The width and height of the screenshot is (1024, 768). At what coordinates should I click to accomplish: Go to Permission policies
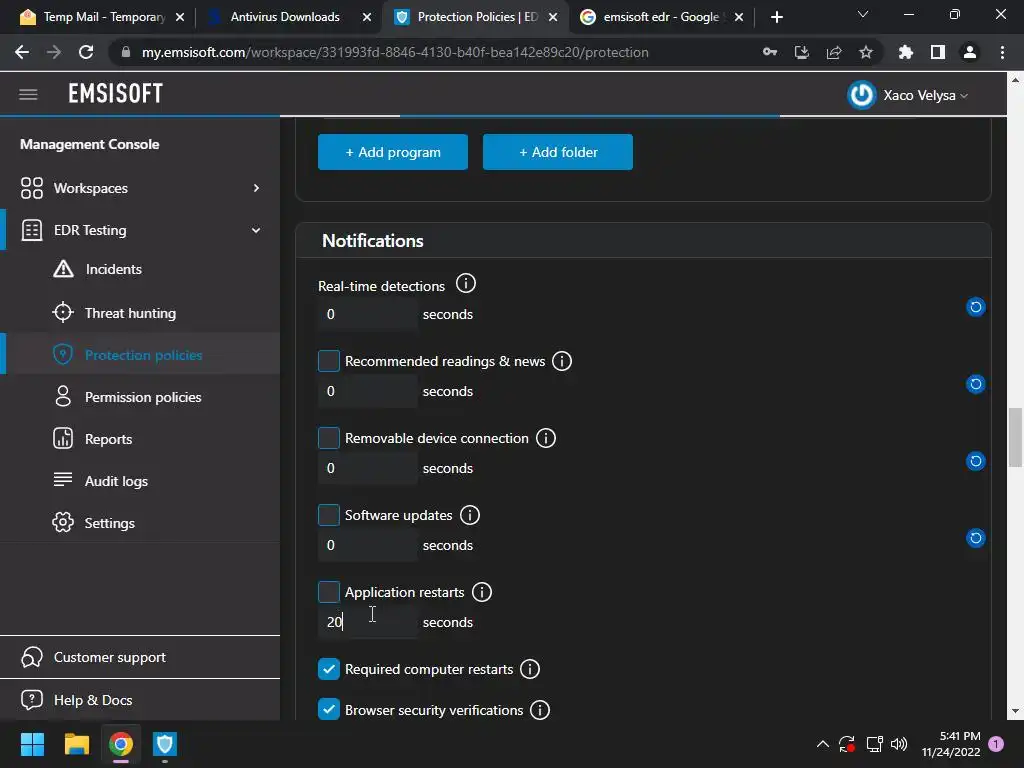pyautogui.click(x=142, y=397)
